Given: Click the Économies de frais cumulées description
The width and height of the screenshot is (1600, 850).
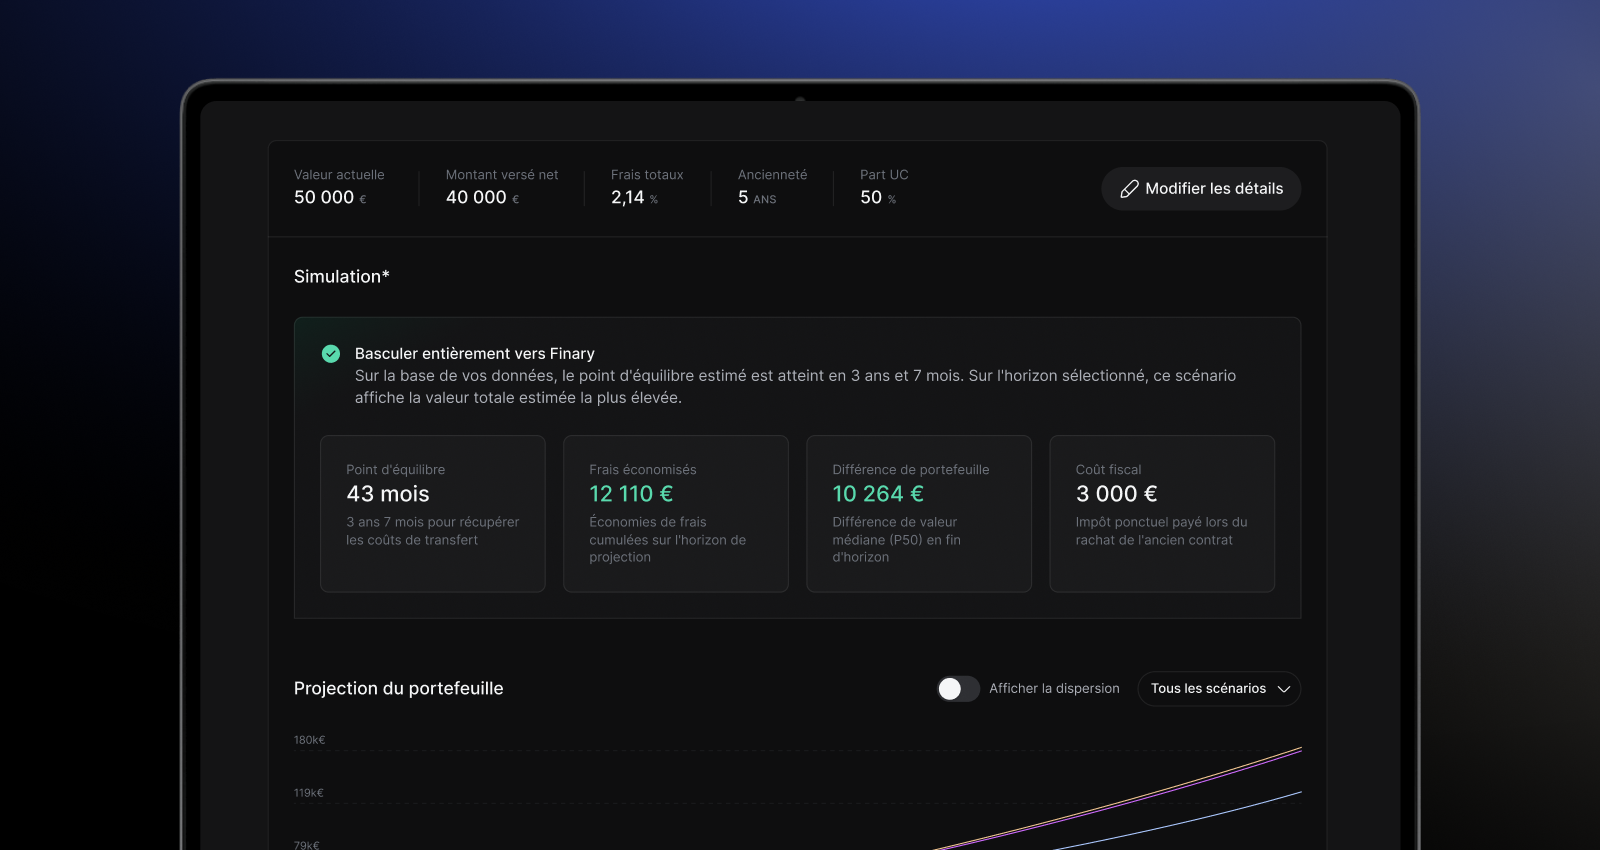Looking at the screenshot, I should tap(668, 540).
